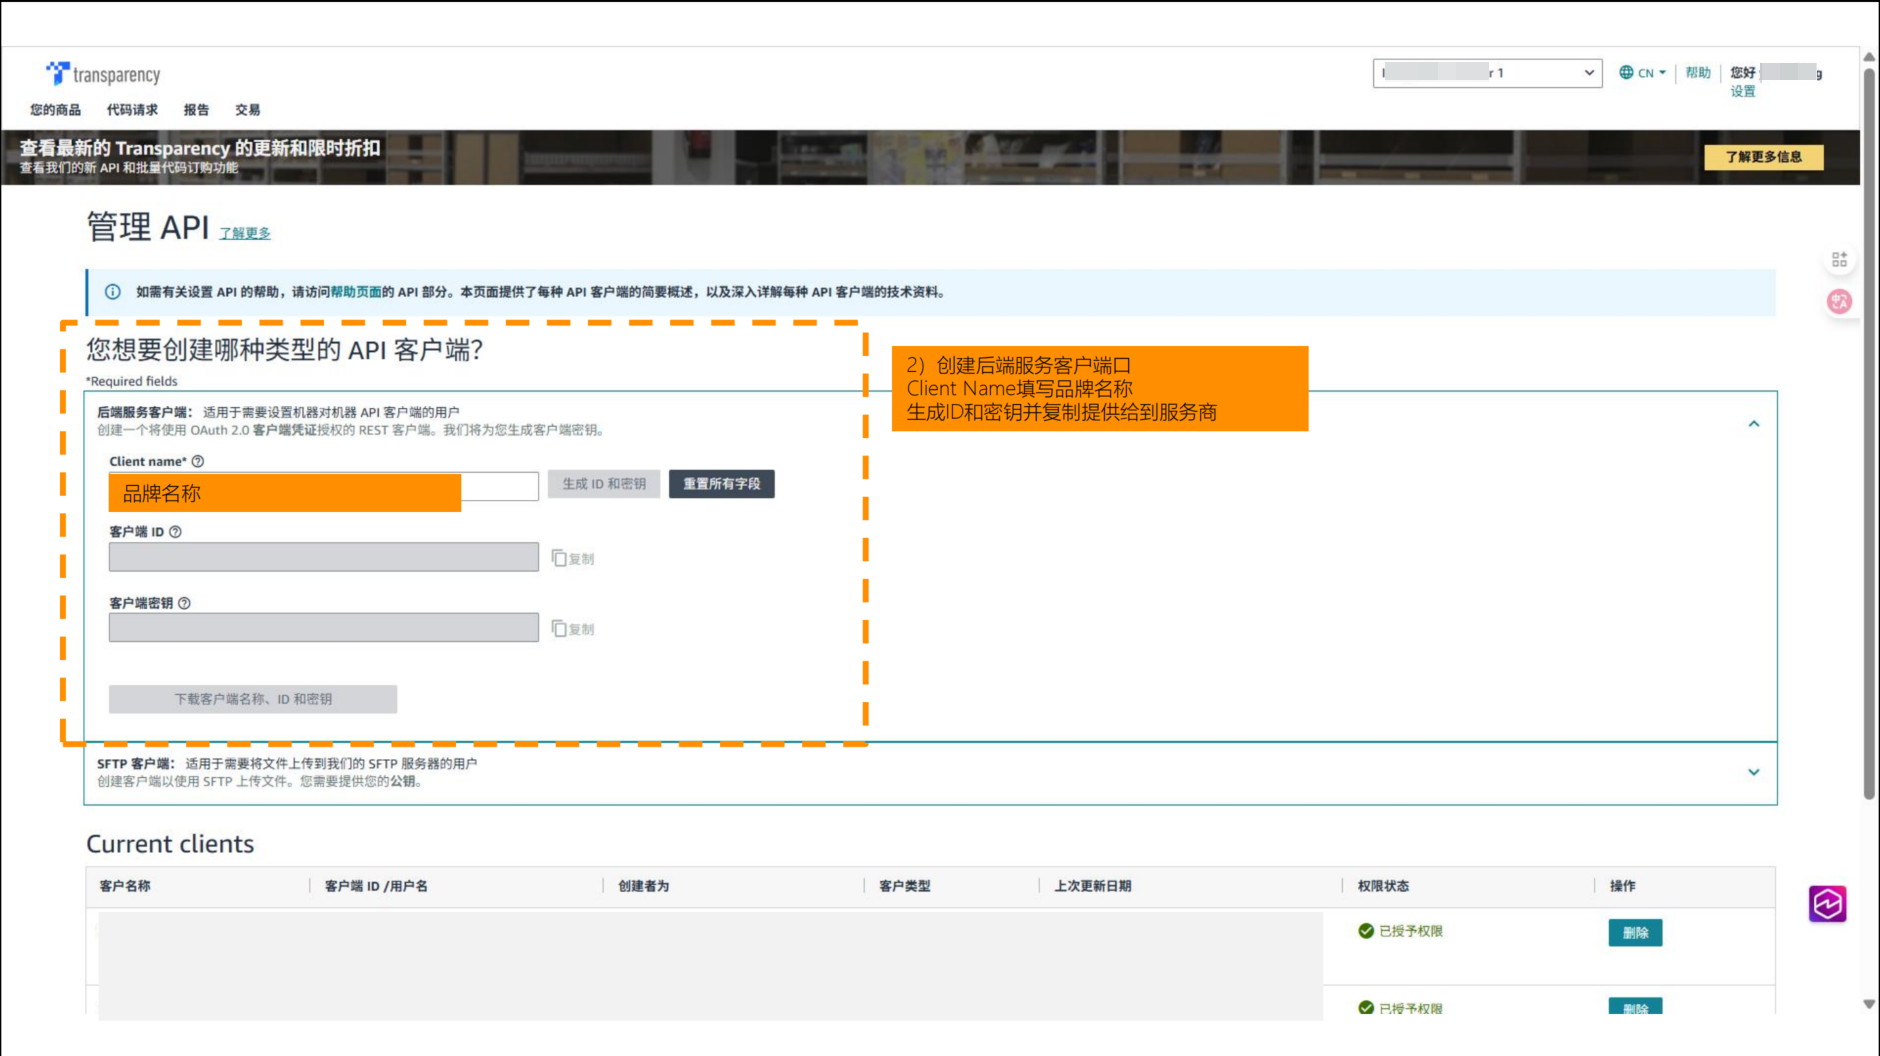Click into the Client name input field
Viewport: 1880px width, 1056px height.
point(324,486)
